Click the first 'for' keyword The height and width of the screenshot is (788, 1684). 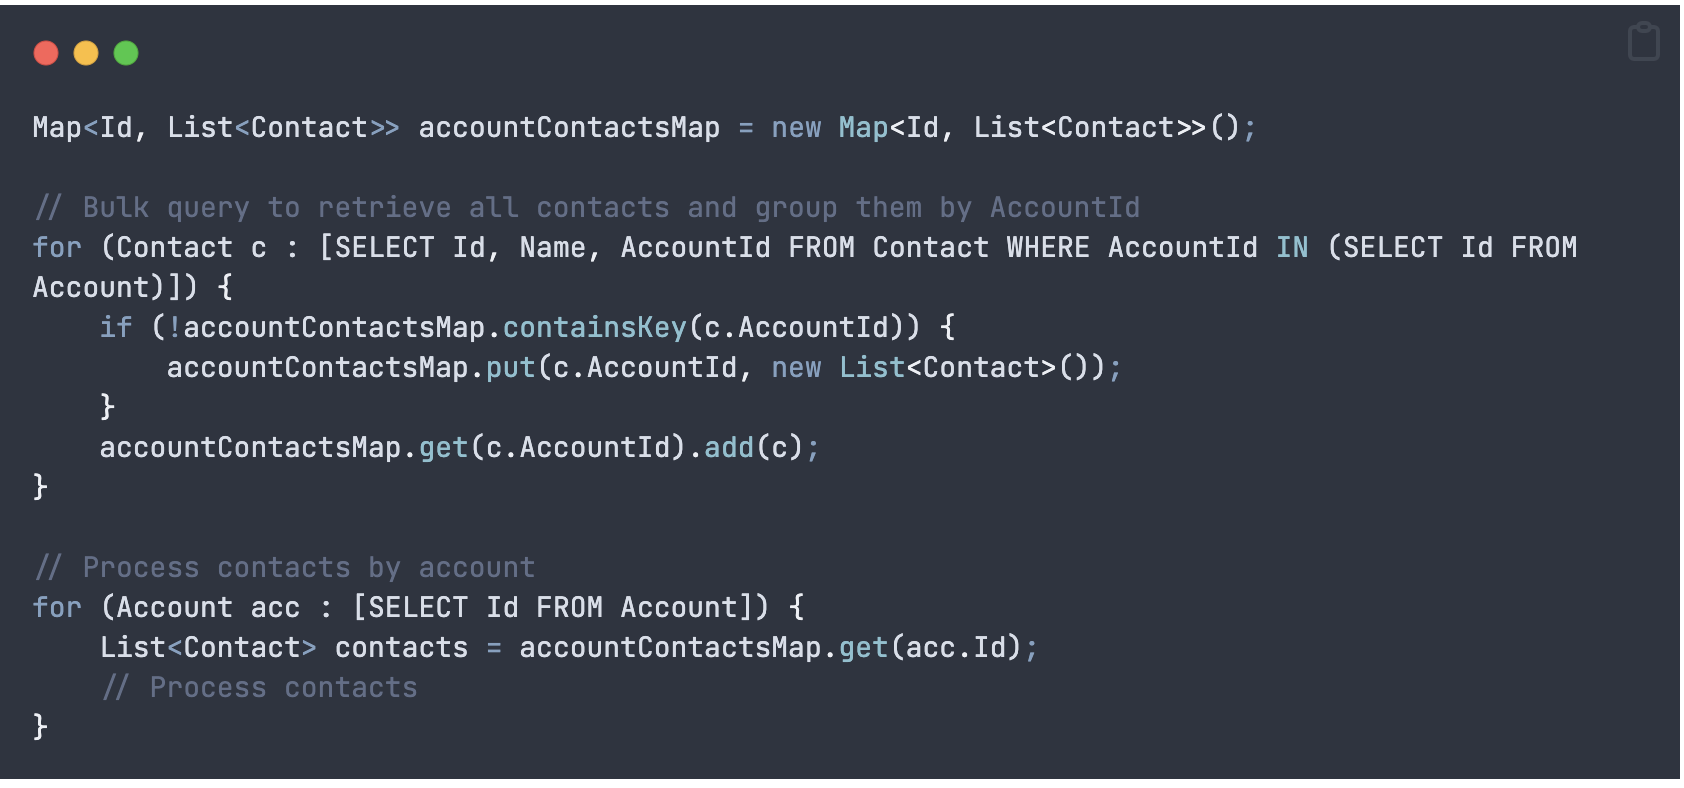tap(57, 247)
